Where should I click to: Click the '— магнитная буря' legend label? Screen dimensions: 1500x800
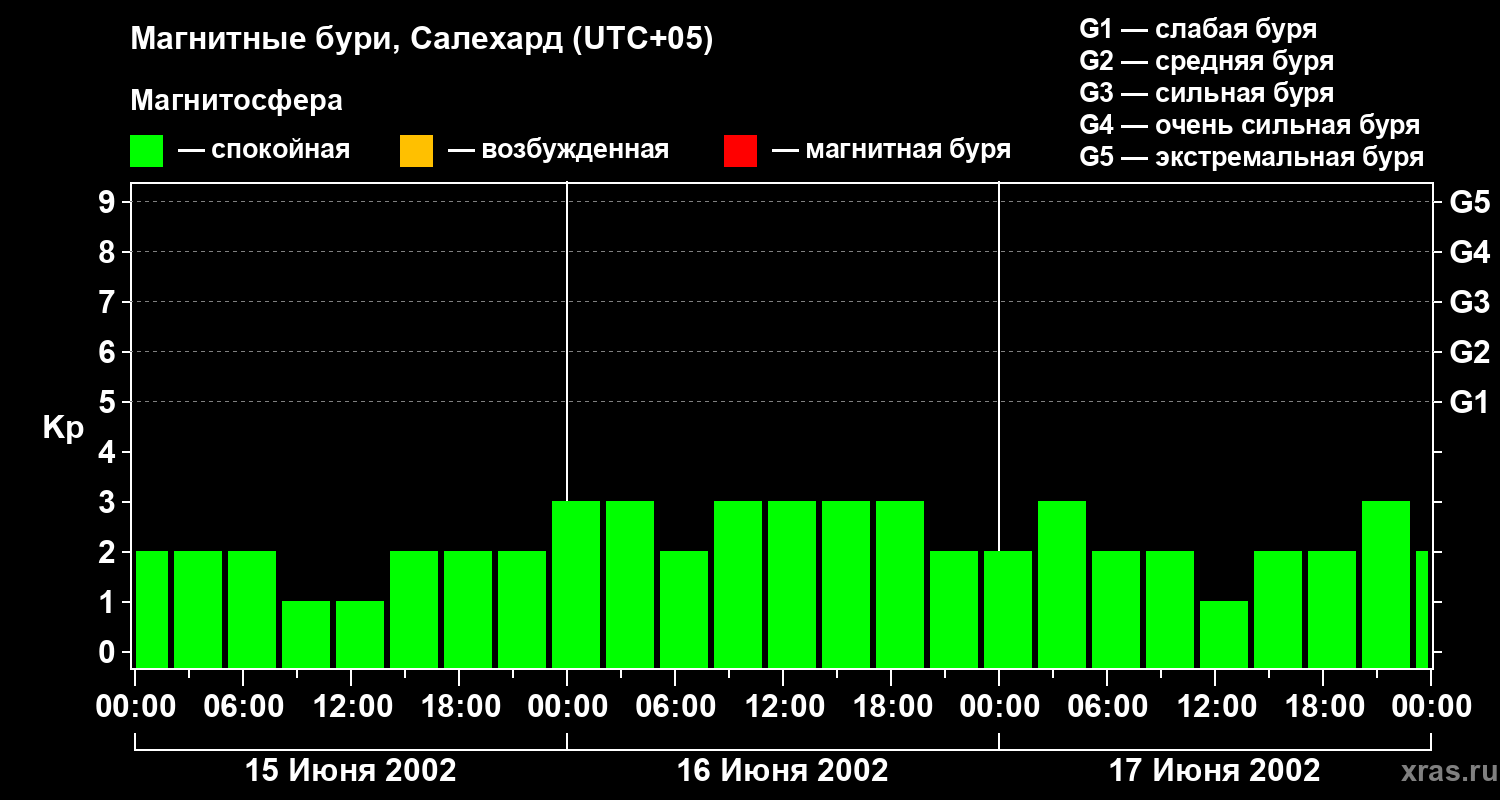click(x=892, y=150)
